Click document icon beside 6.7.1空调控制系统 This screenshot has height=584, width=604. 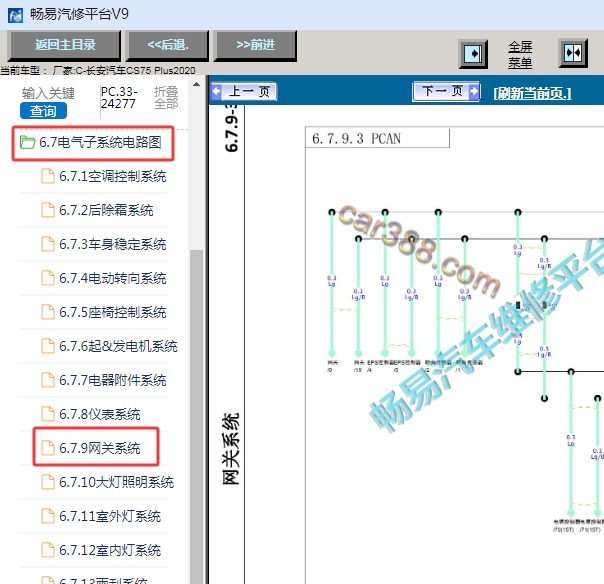pos(48,176)
